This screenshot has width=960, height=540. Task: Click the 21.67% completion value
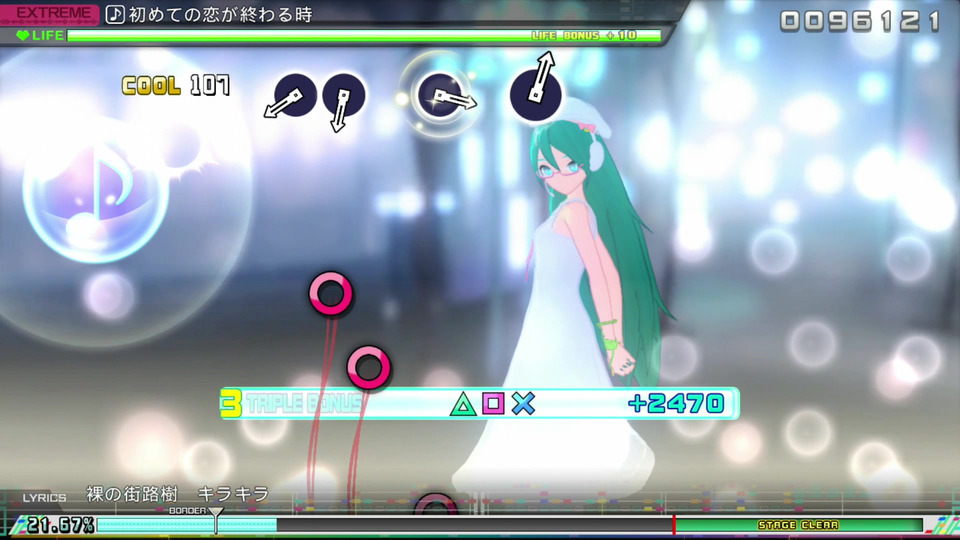(61, 525)
